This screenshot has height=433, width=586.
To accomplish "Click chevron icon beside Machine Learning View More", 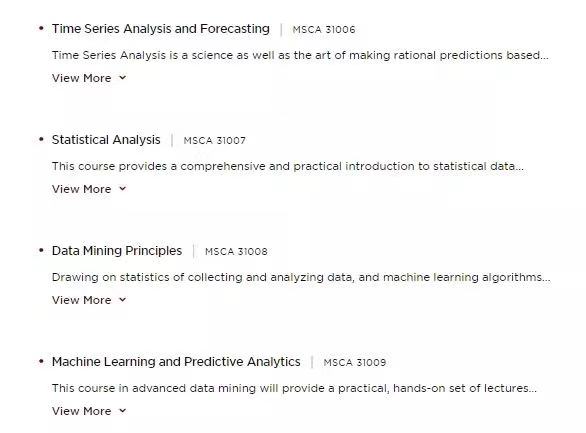I will pyautogui.click(x=123, y=411).
